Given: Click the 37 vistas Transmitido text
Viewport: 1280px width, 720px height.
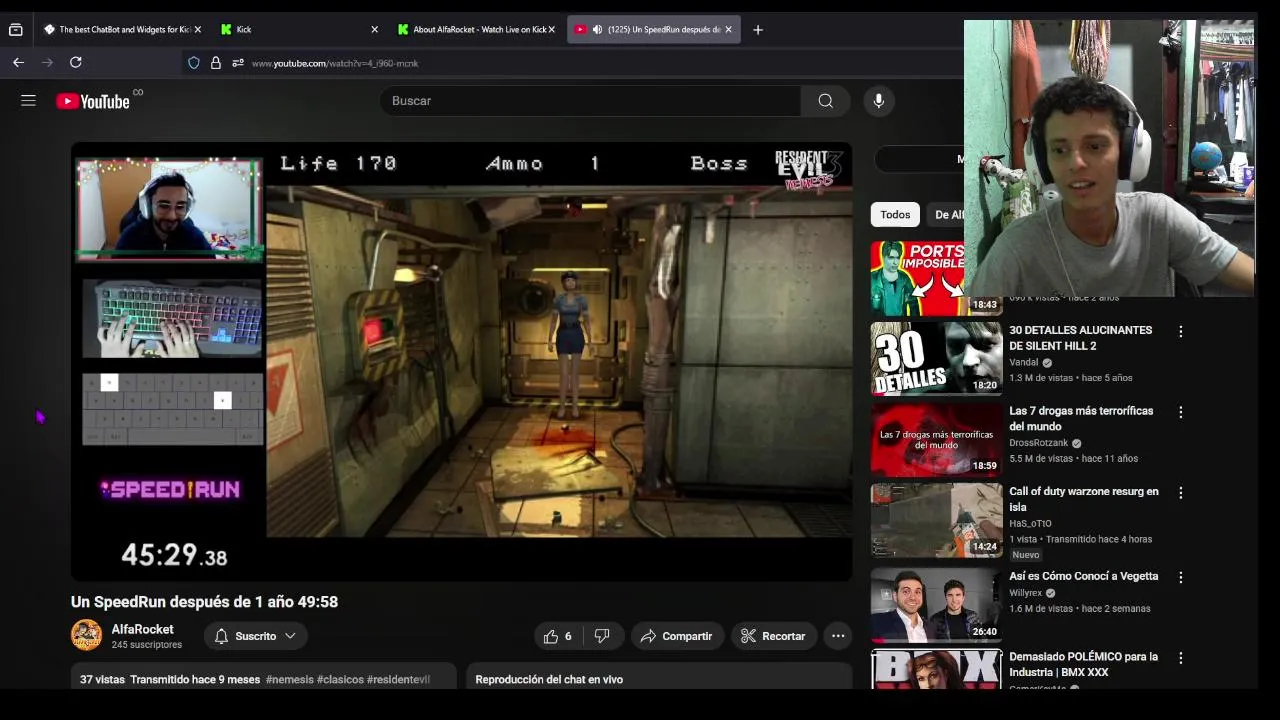Looking at the screenshot, I should [x=170, y=679].
